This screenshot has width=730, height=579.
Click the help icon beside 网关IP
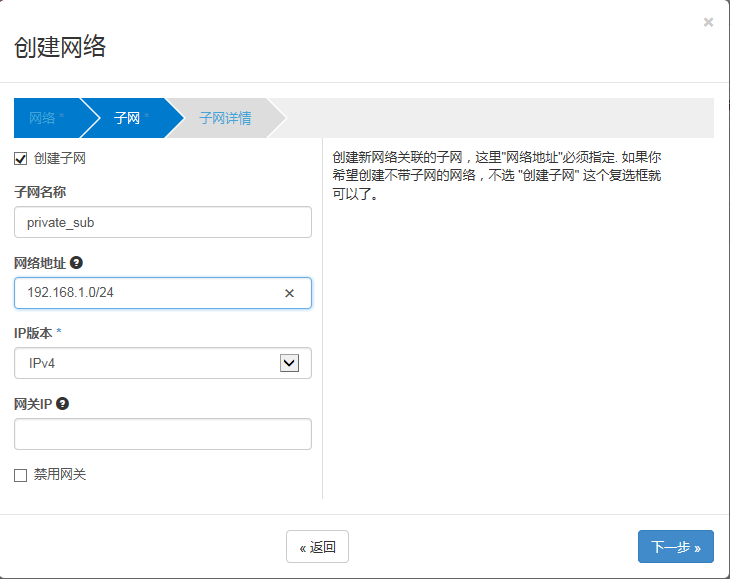(x=63, y=403)
